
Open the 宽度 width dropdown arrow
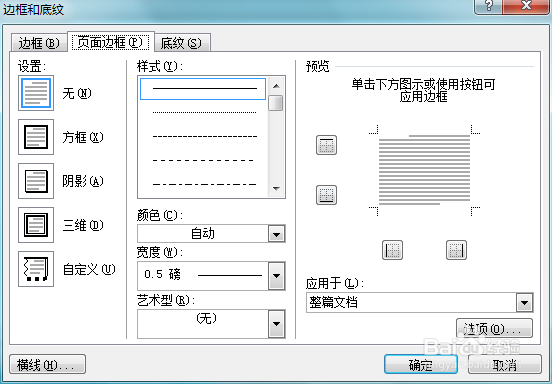click(276, 276)
